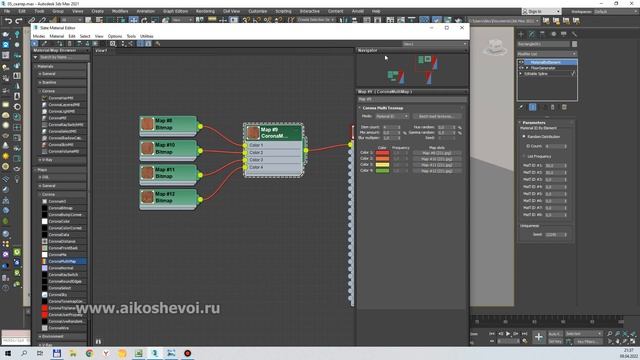
Task: Click Play Animation button in timeline controls
Action: tap(508, 334)
